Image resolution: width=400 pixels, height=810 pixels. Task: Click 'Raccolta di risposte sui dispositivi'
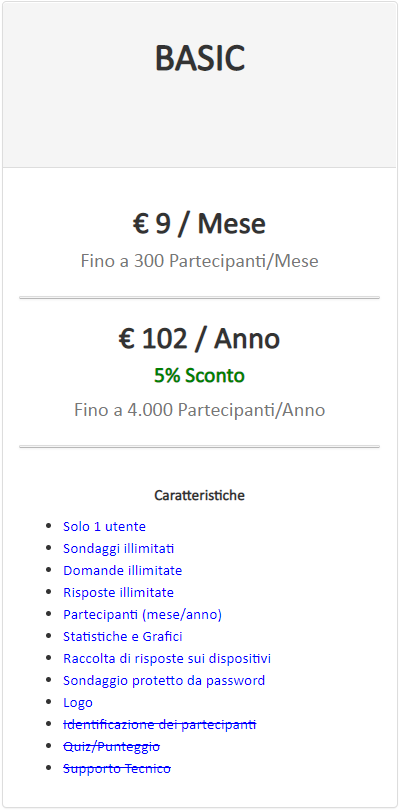pyautogui.click(x=167, y=659)
